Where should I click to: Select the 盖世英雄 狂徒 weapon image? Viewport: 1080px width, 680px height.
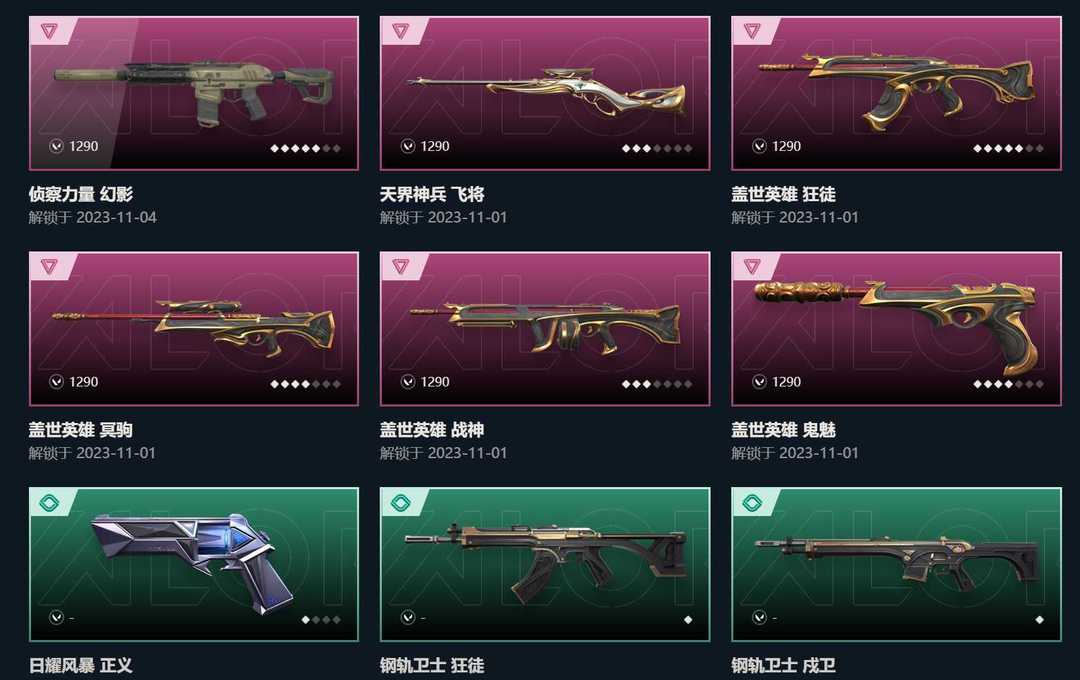tap(895, 92)
